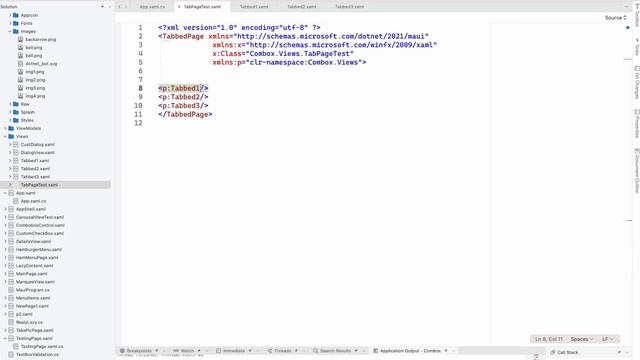Click the <p:Tabbed2/> code line
Screen dimensions: 640x360
[183, 97]
